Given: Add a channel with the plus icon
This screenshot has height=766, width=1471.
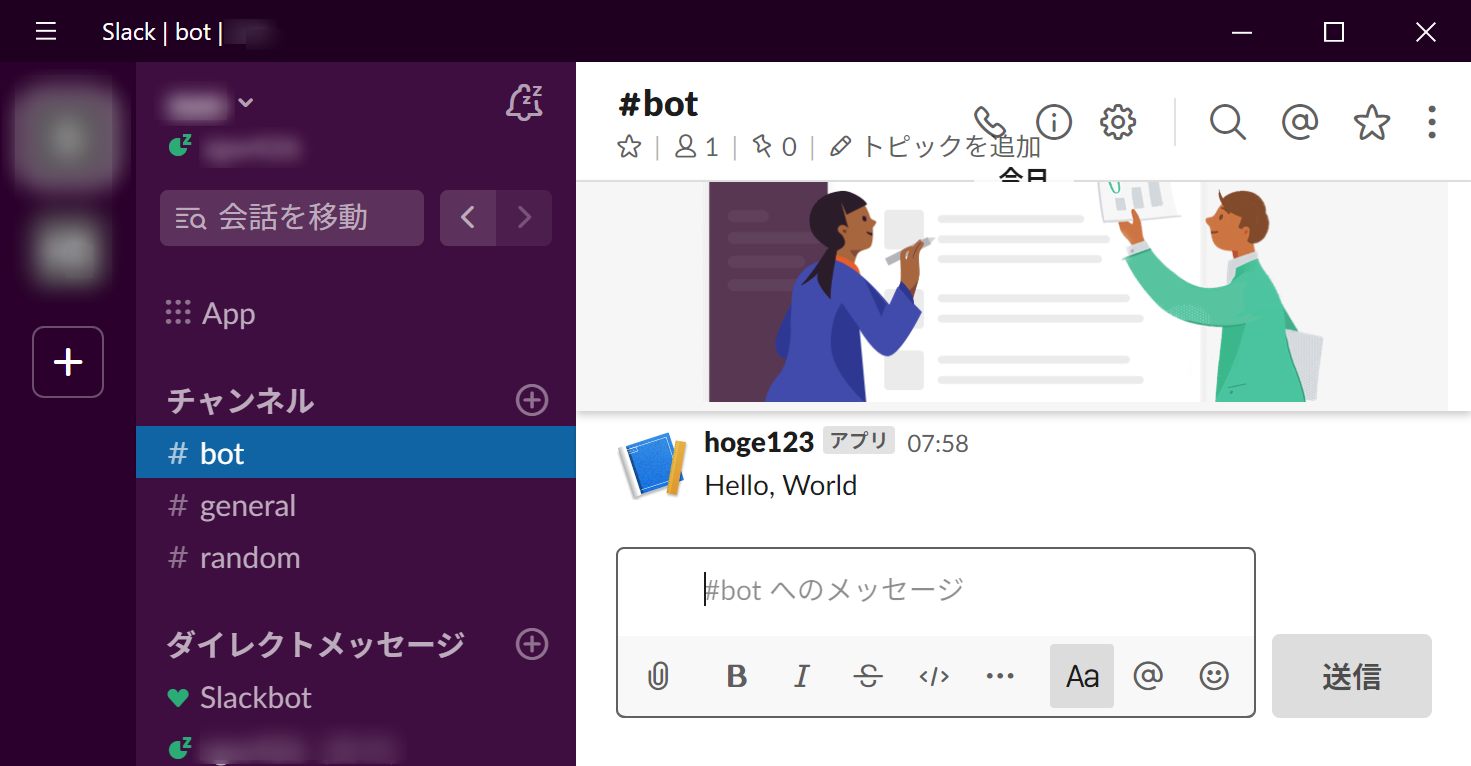Looking at the screenshot, I should point(532,400).
